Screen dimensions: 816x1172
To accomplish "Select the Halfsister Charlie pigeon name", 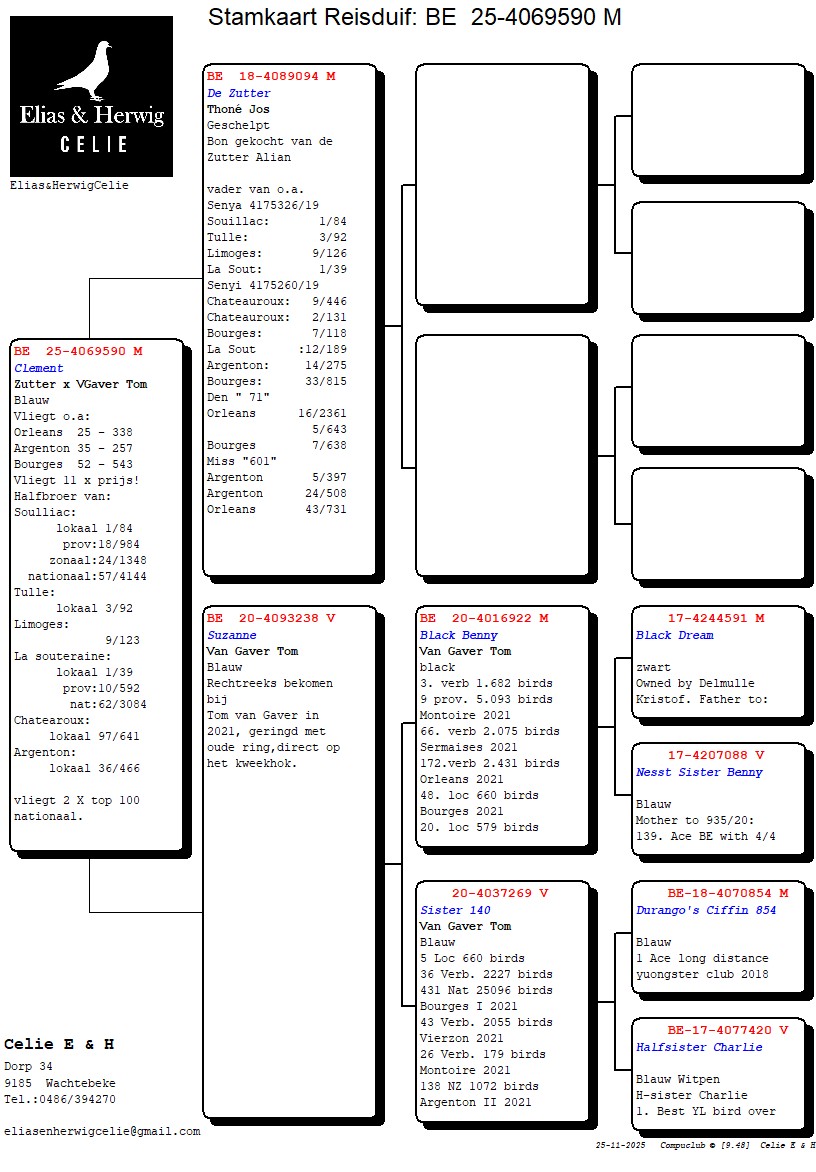I will click(699, 1047).
